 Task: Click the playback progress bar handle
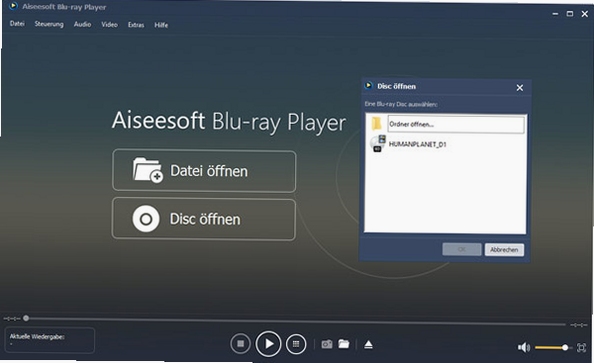pyautogui.click(x=26, y=318)
